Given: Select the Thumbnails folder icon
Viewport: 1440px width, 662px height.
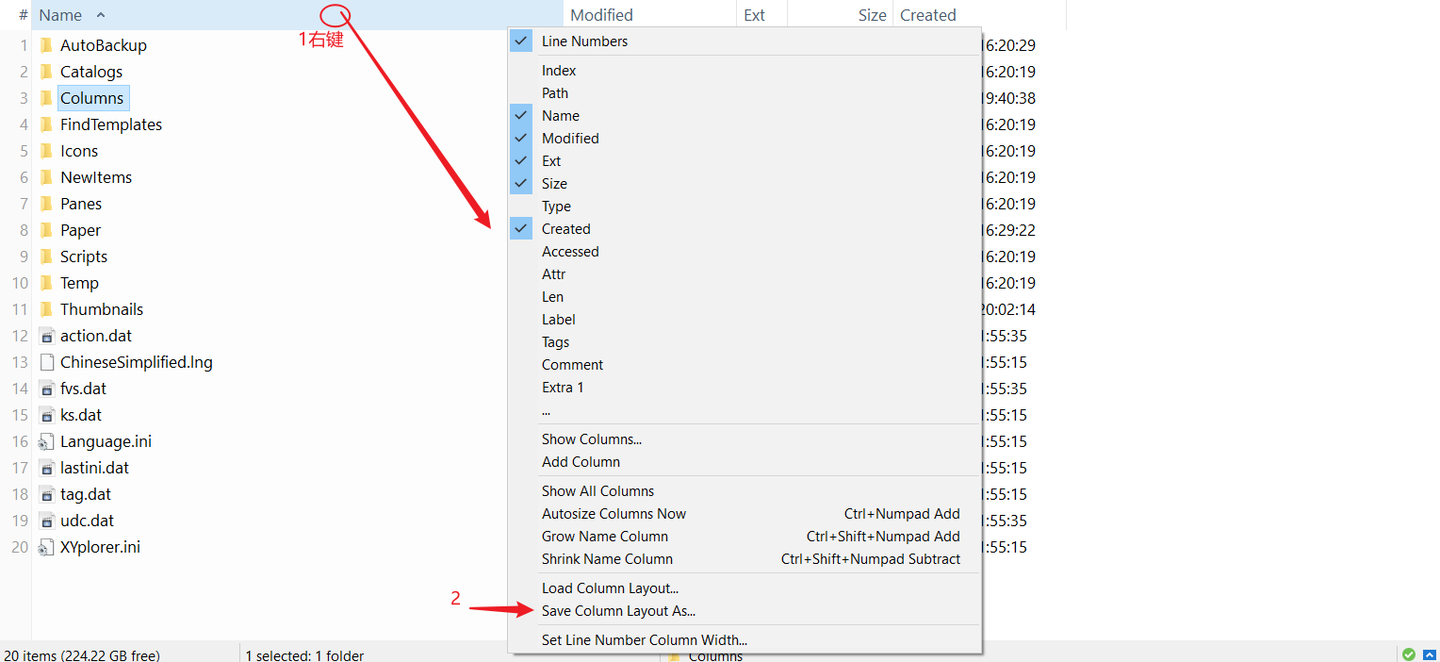Looking at the screenshot, I should 46,309.
